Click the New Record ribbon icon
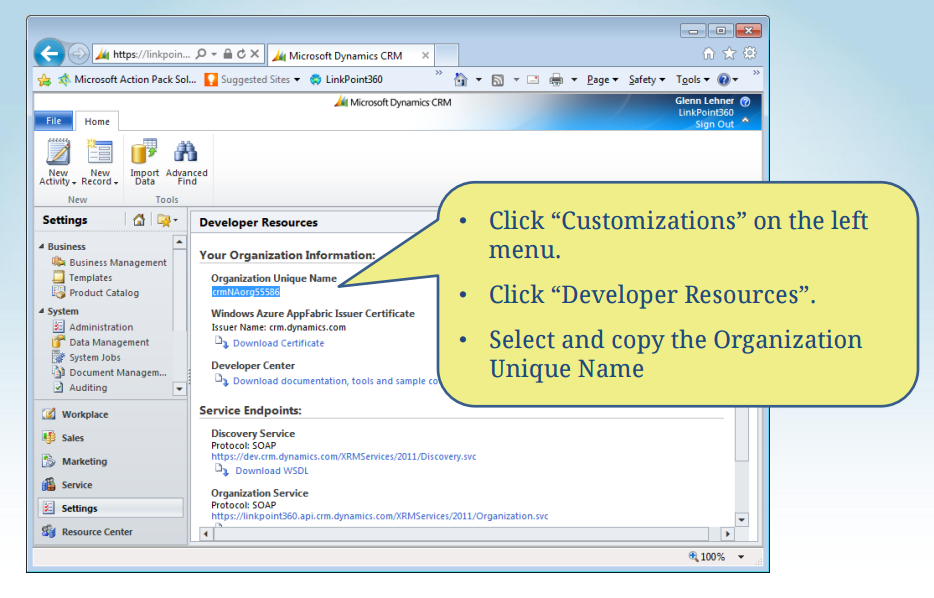Screen dimensions: 934x598 (x=99, y=152)
